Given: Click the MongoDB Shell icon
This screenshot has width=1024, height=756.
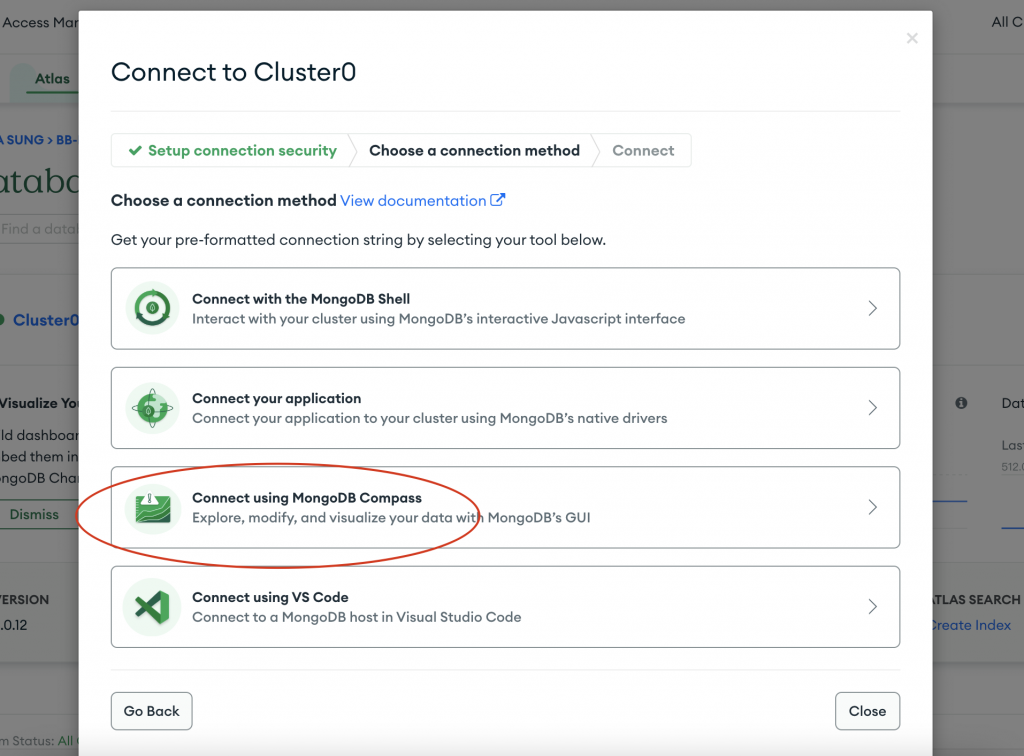Looking at the screenshot, I should click(x=152, y=308).
